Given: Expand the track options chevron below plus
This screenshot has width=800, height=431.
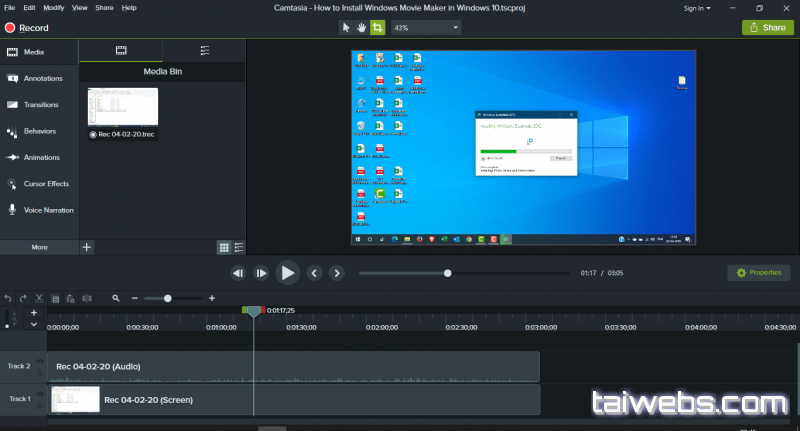Looking at the screenshot, I should tap(34, 324).
